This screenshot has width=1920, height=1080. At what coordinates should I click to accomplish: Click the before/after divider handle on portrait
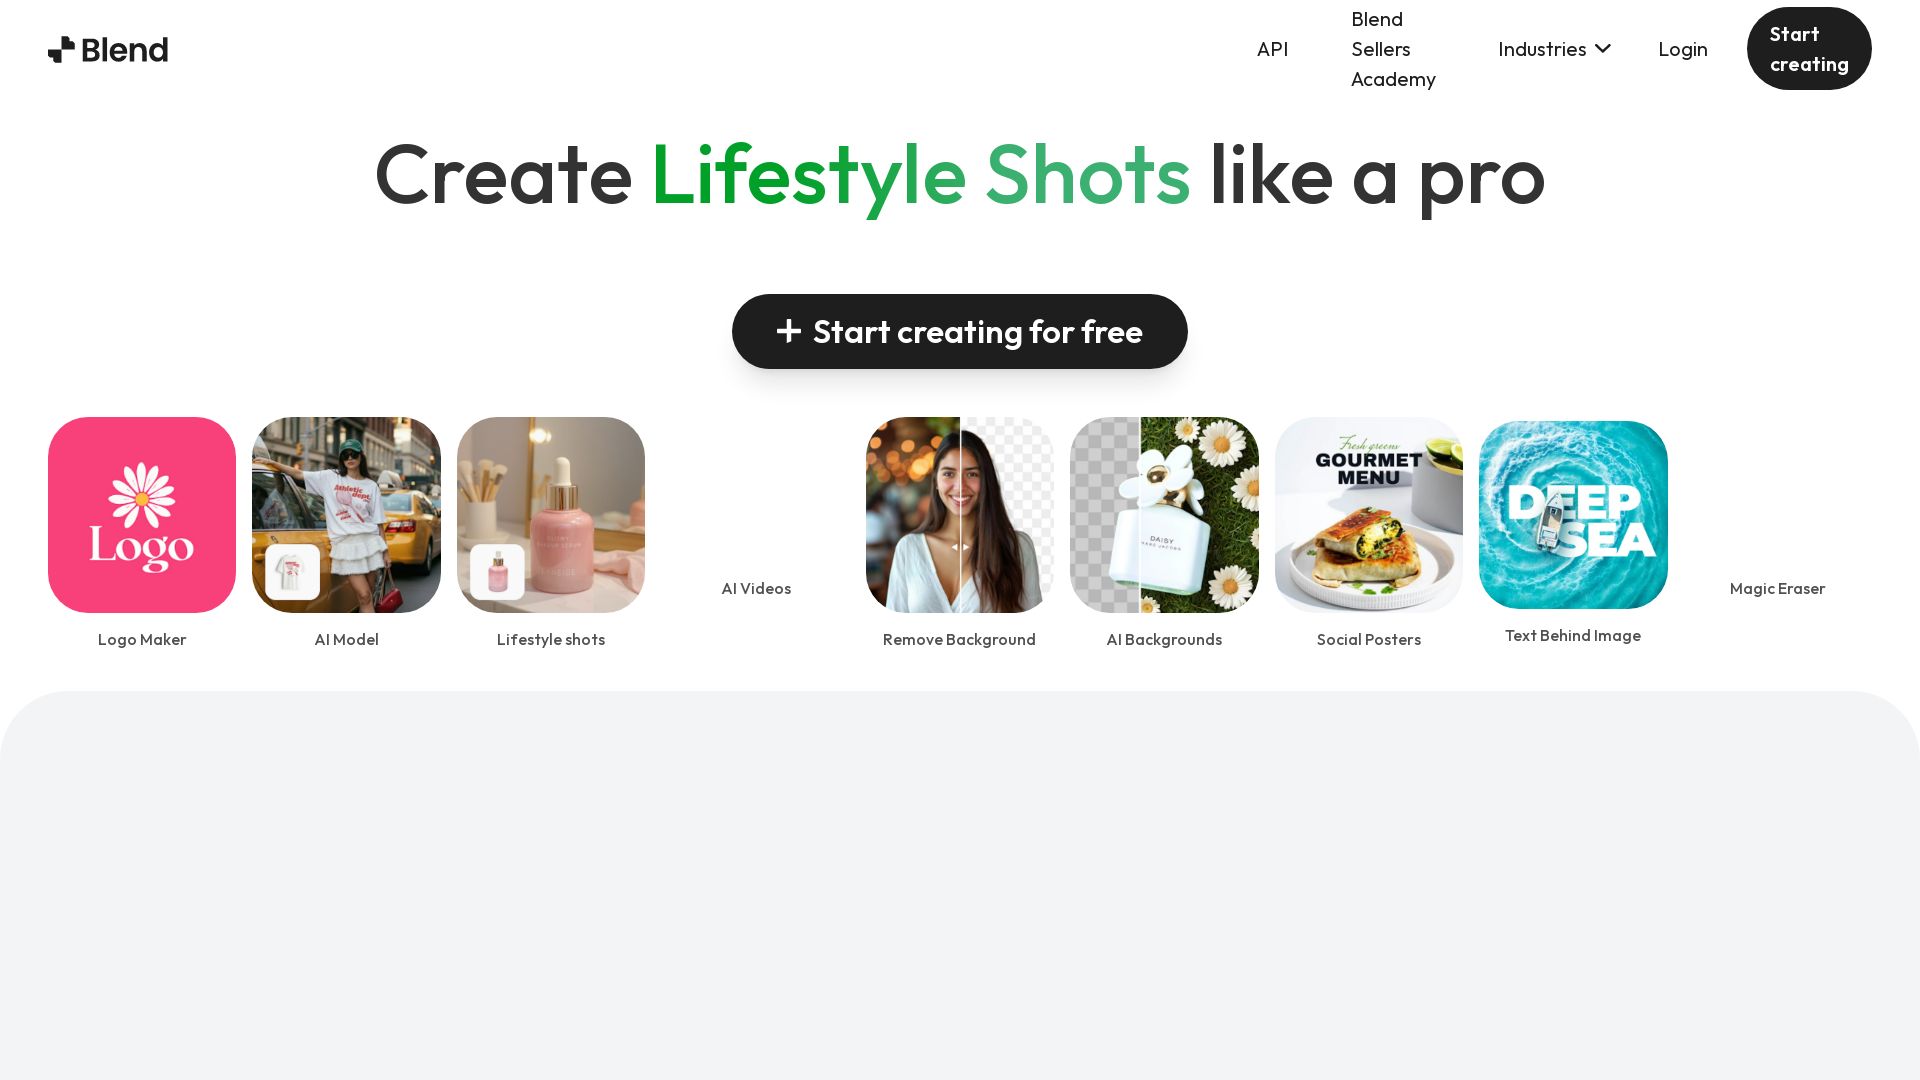[960, 547]
